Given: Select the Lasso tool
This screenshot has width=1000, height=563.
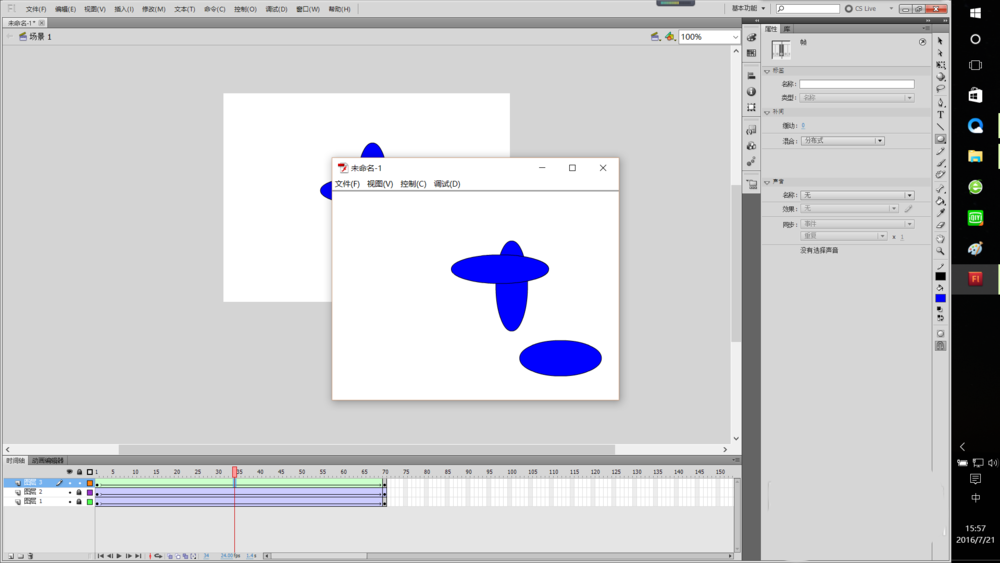Looking at the screenshot, I should (940, 89).
